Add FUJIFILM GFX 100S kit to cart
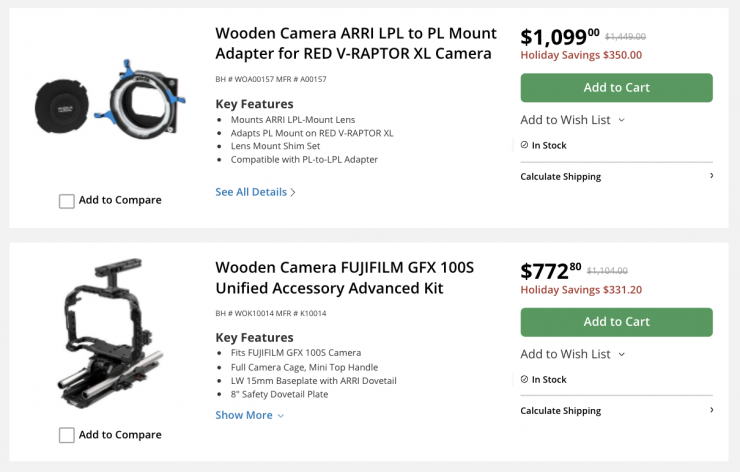The height and width of the screenshot is (472, 740). [616, 322]
